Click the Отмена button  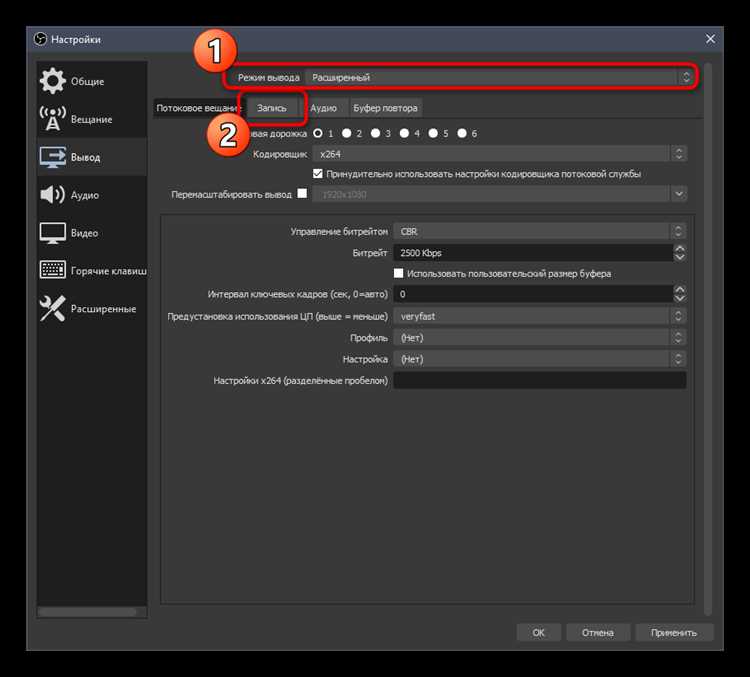coord(598,633)
